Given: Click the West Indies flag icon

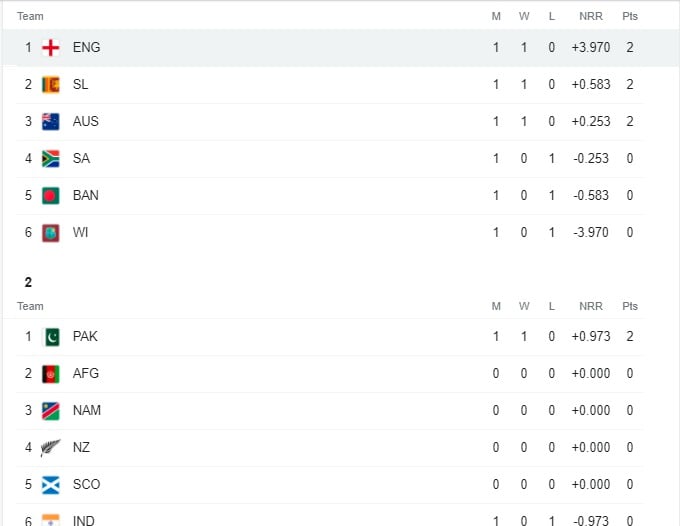Looking at the screenshot, I should click(x=51, y=233).
